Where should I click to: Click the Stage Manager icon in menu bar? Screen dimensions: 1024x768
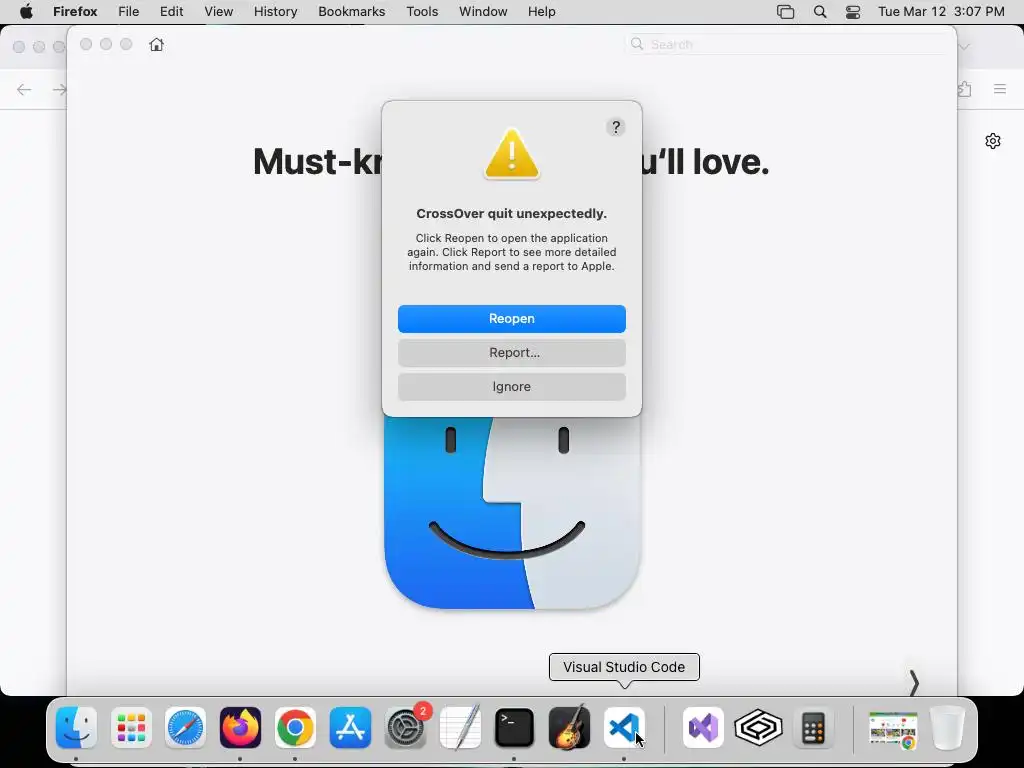786,12
